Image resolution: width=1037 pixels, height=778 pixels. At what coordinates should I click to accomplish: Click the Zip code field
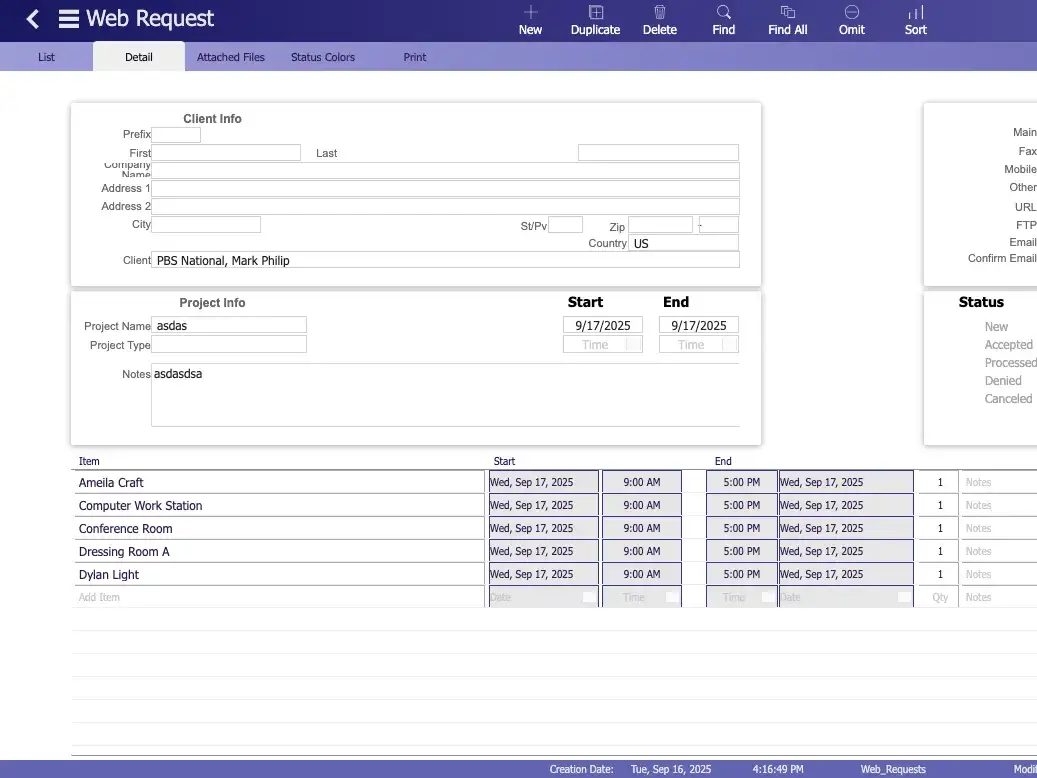click(x=660, y=224)
